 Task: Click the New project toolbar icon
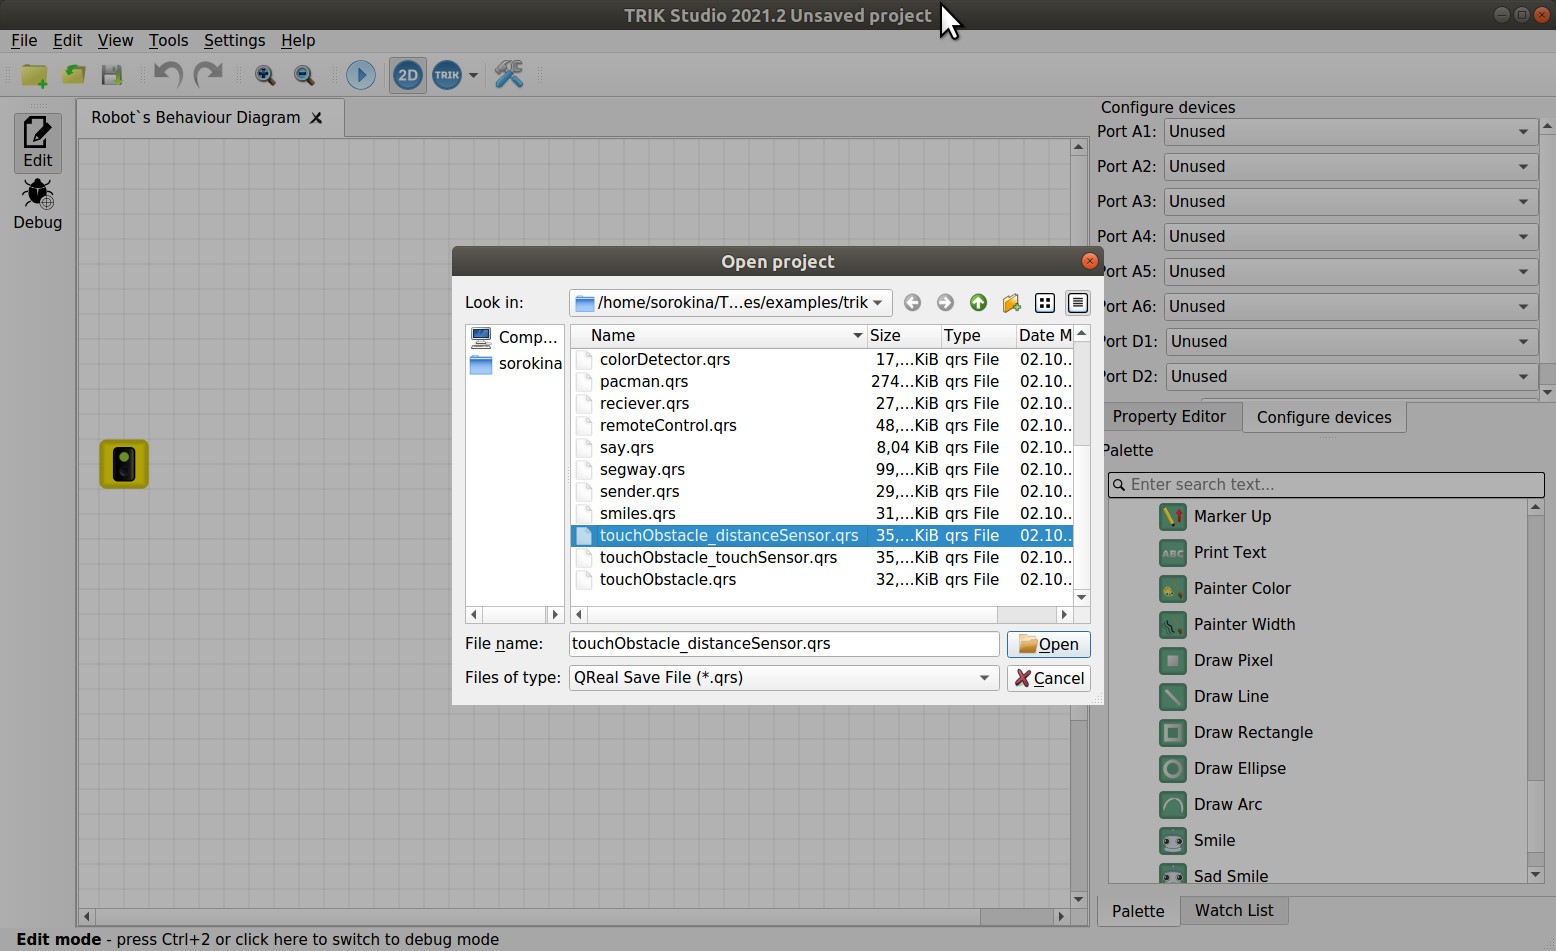tap(34, 75)
